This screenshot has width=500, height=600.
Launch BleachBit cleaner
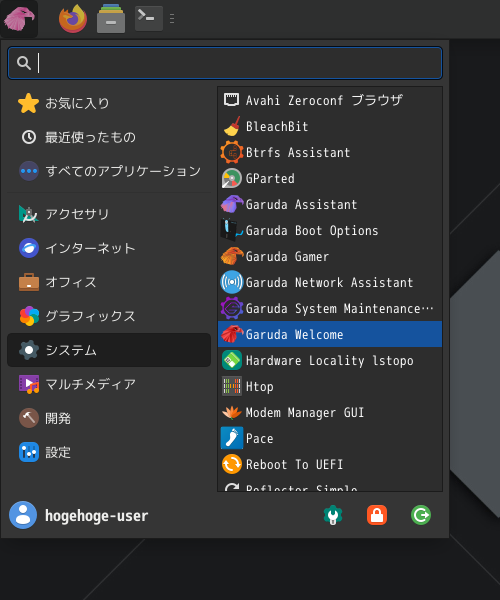[x=330, y=126]
